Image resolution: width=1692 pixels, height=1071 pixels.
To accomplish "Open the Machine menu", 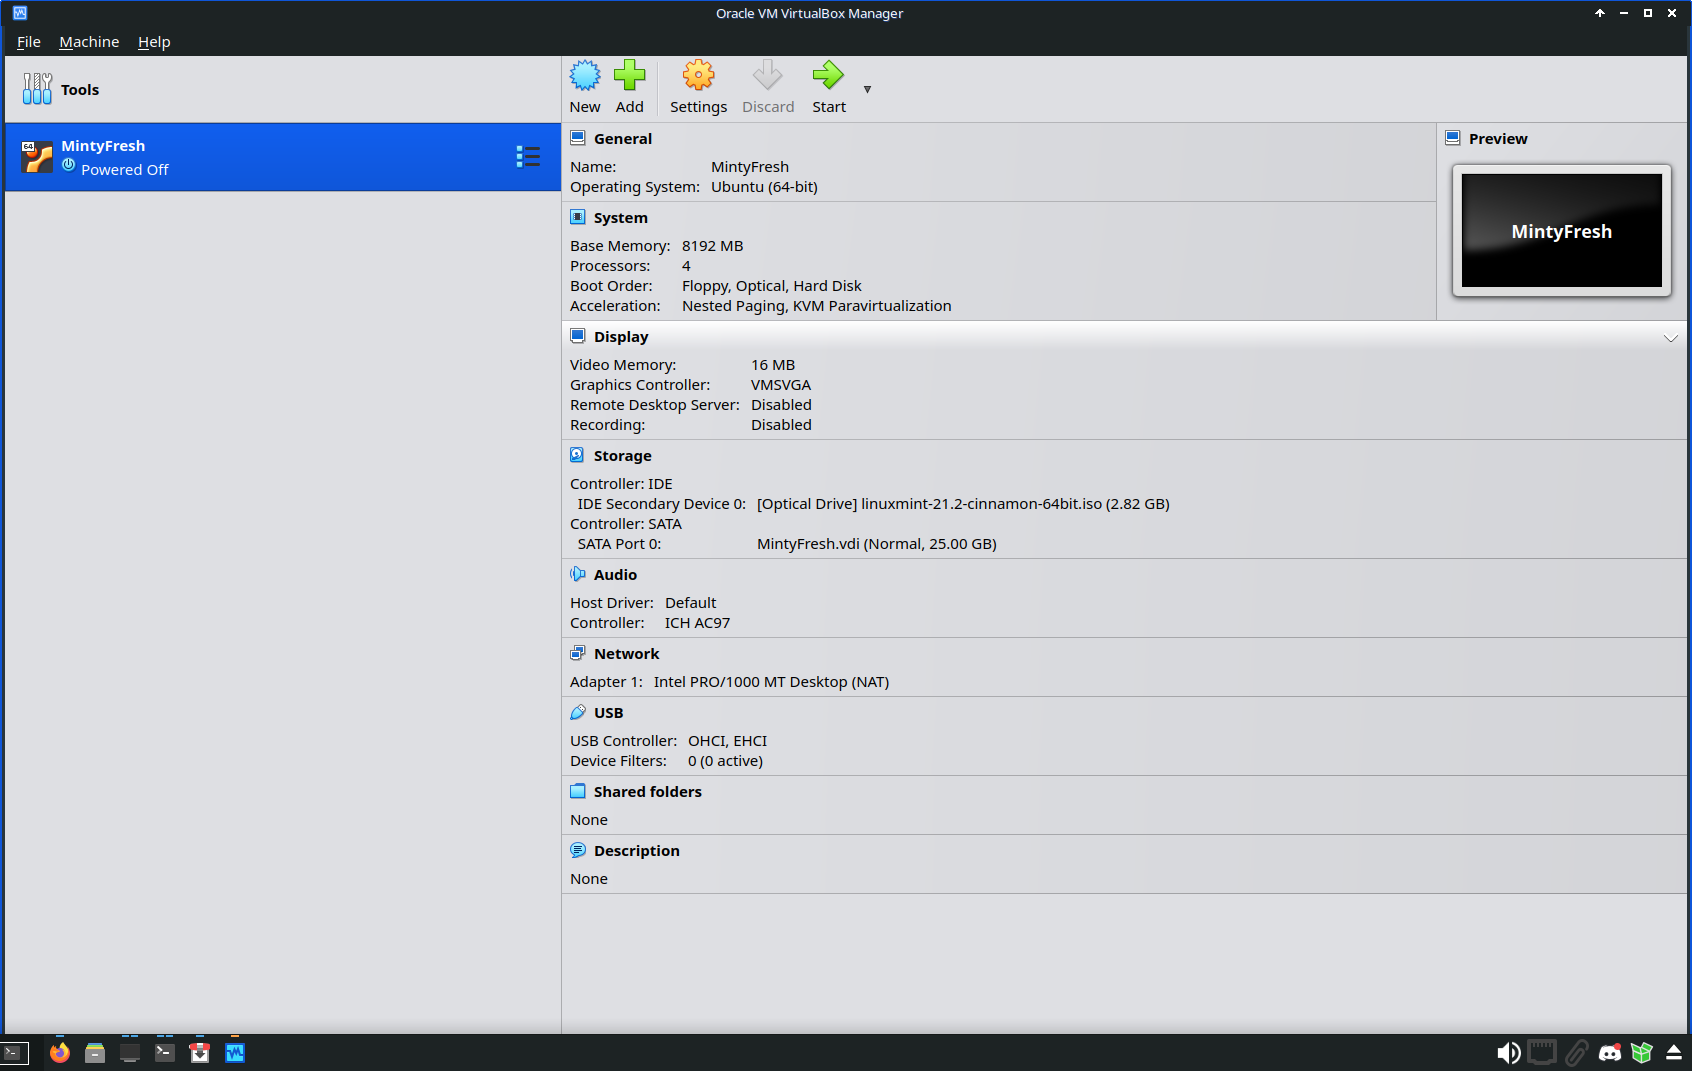I will tap(89, 42).
